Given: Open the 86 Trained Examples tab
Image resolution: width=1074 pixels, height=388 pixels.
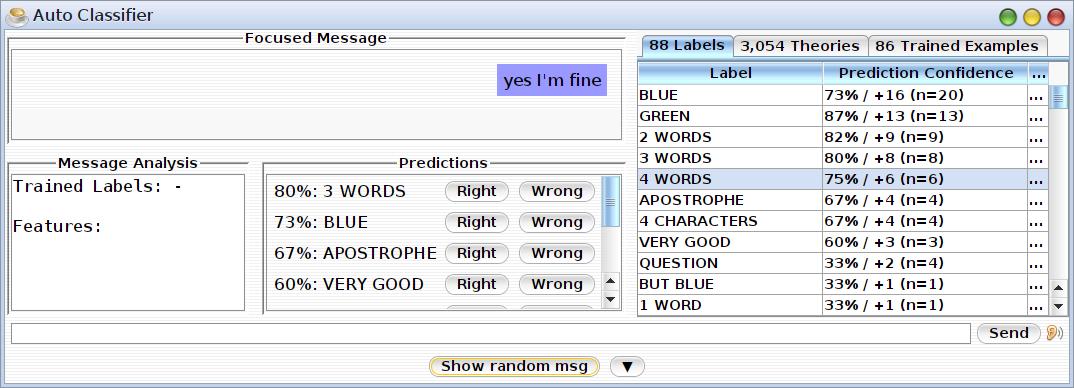Looking at the screenshot, I should [957, 46].
